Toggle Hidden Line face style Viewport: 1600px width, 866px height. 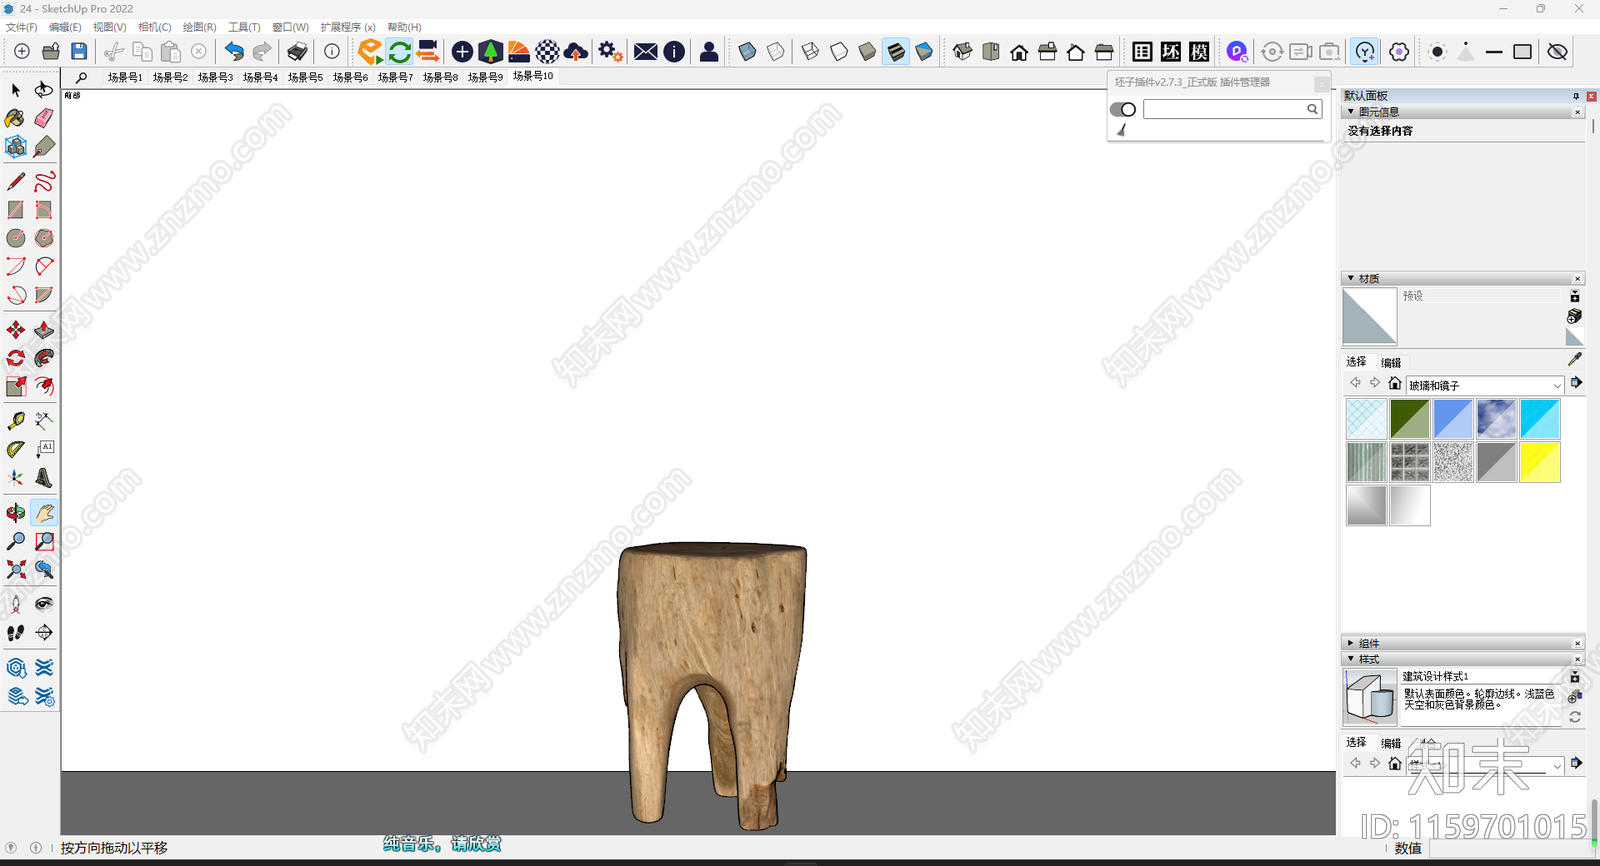coord(839,51)
